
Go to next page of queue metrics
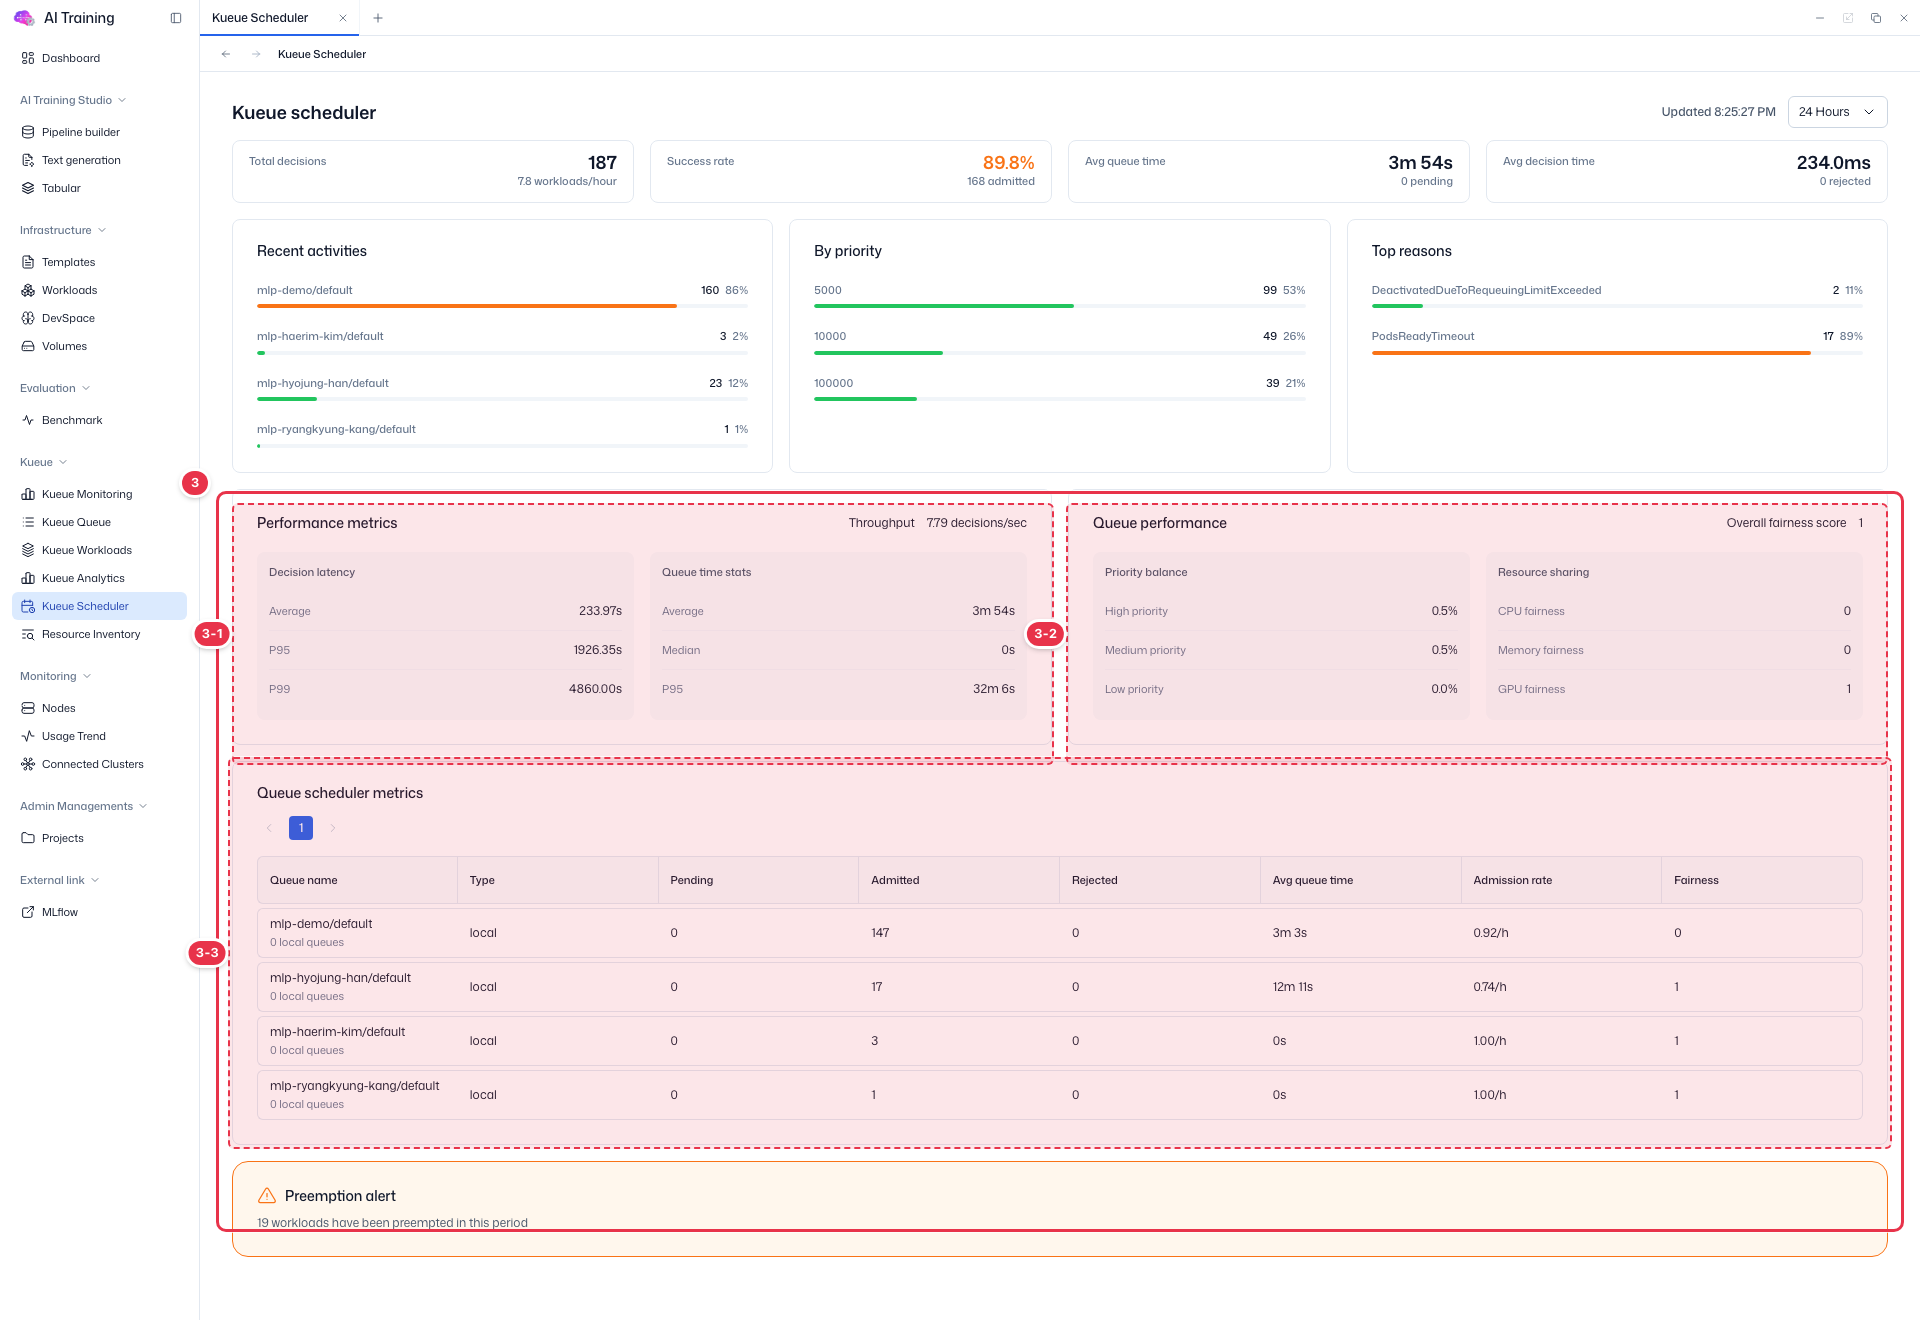[x=333, y=828]
